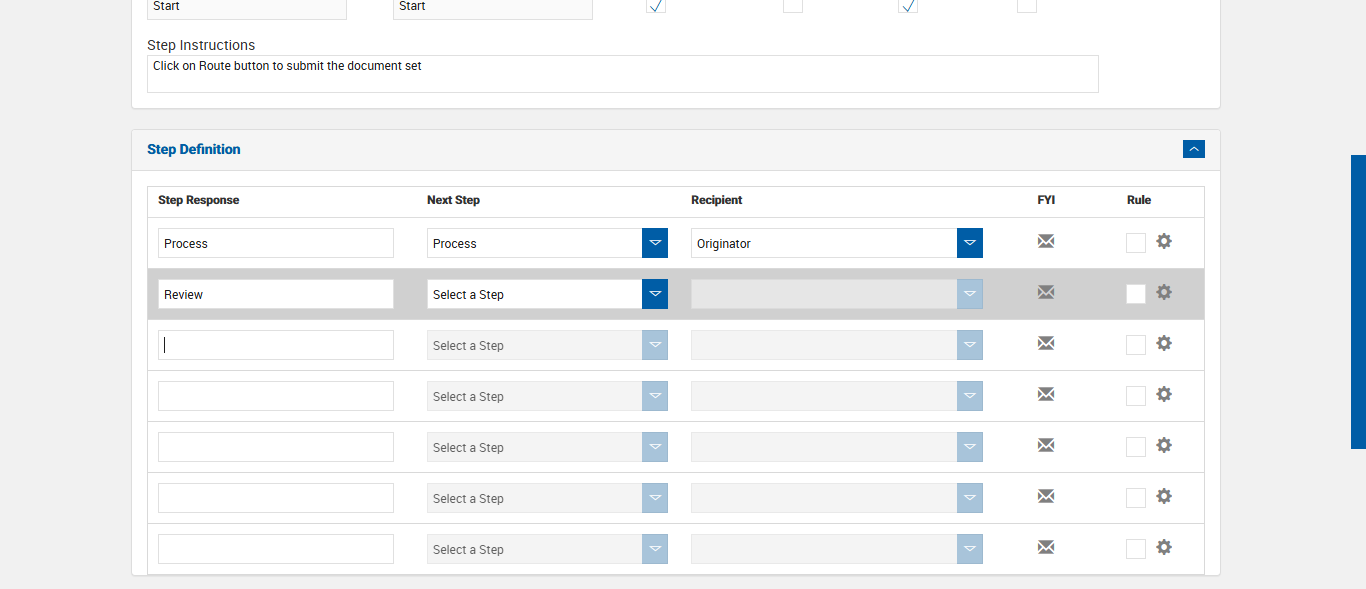This screenshot has width=1366, height=589.
Task: Open rule settings gear for Review row
Action: (x=1164, y=292)
